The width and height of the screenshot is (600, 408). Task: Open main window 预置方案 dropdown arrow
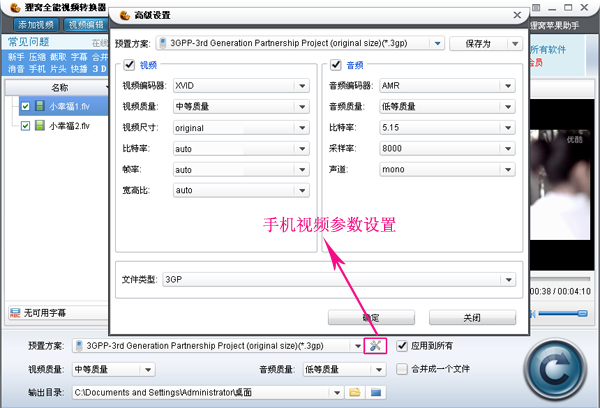(x=357, y=346)
